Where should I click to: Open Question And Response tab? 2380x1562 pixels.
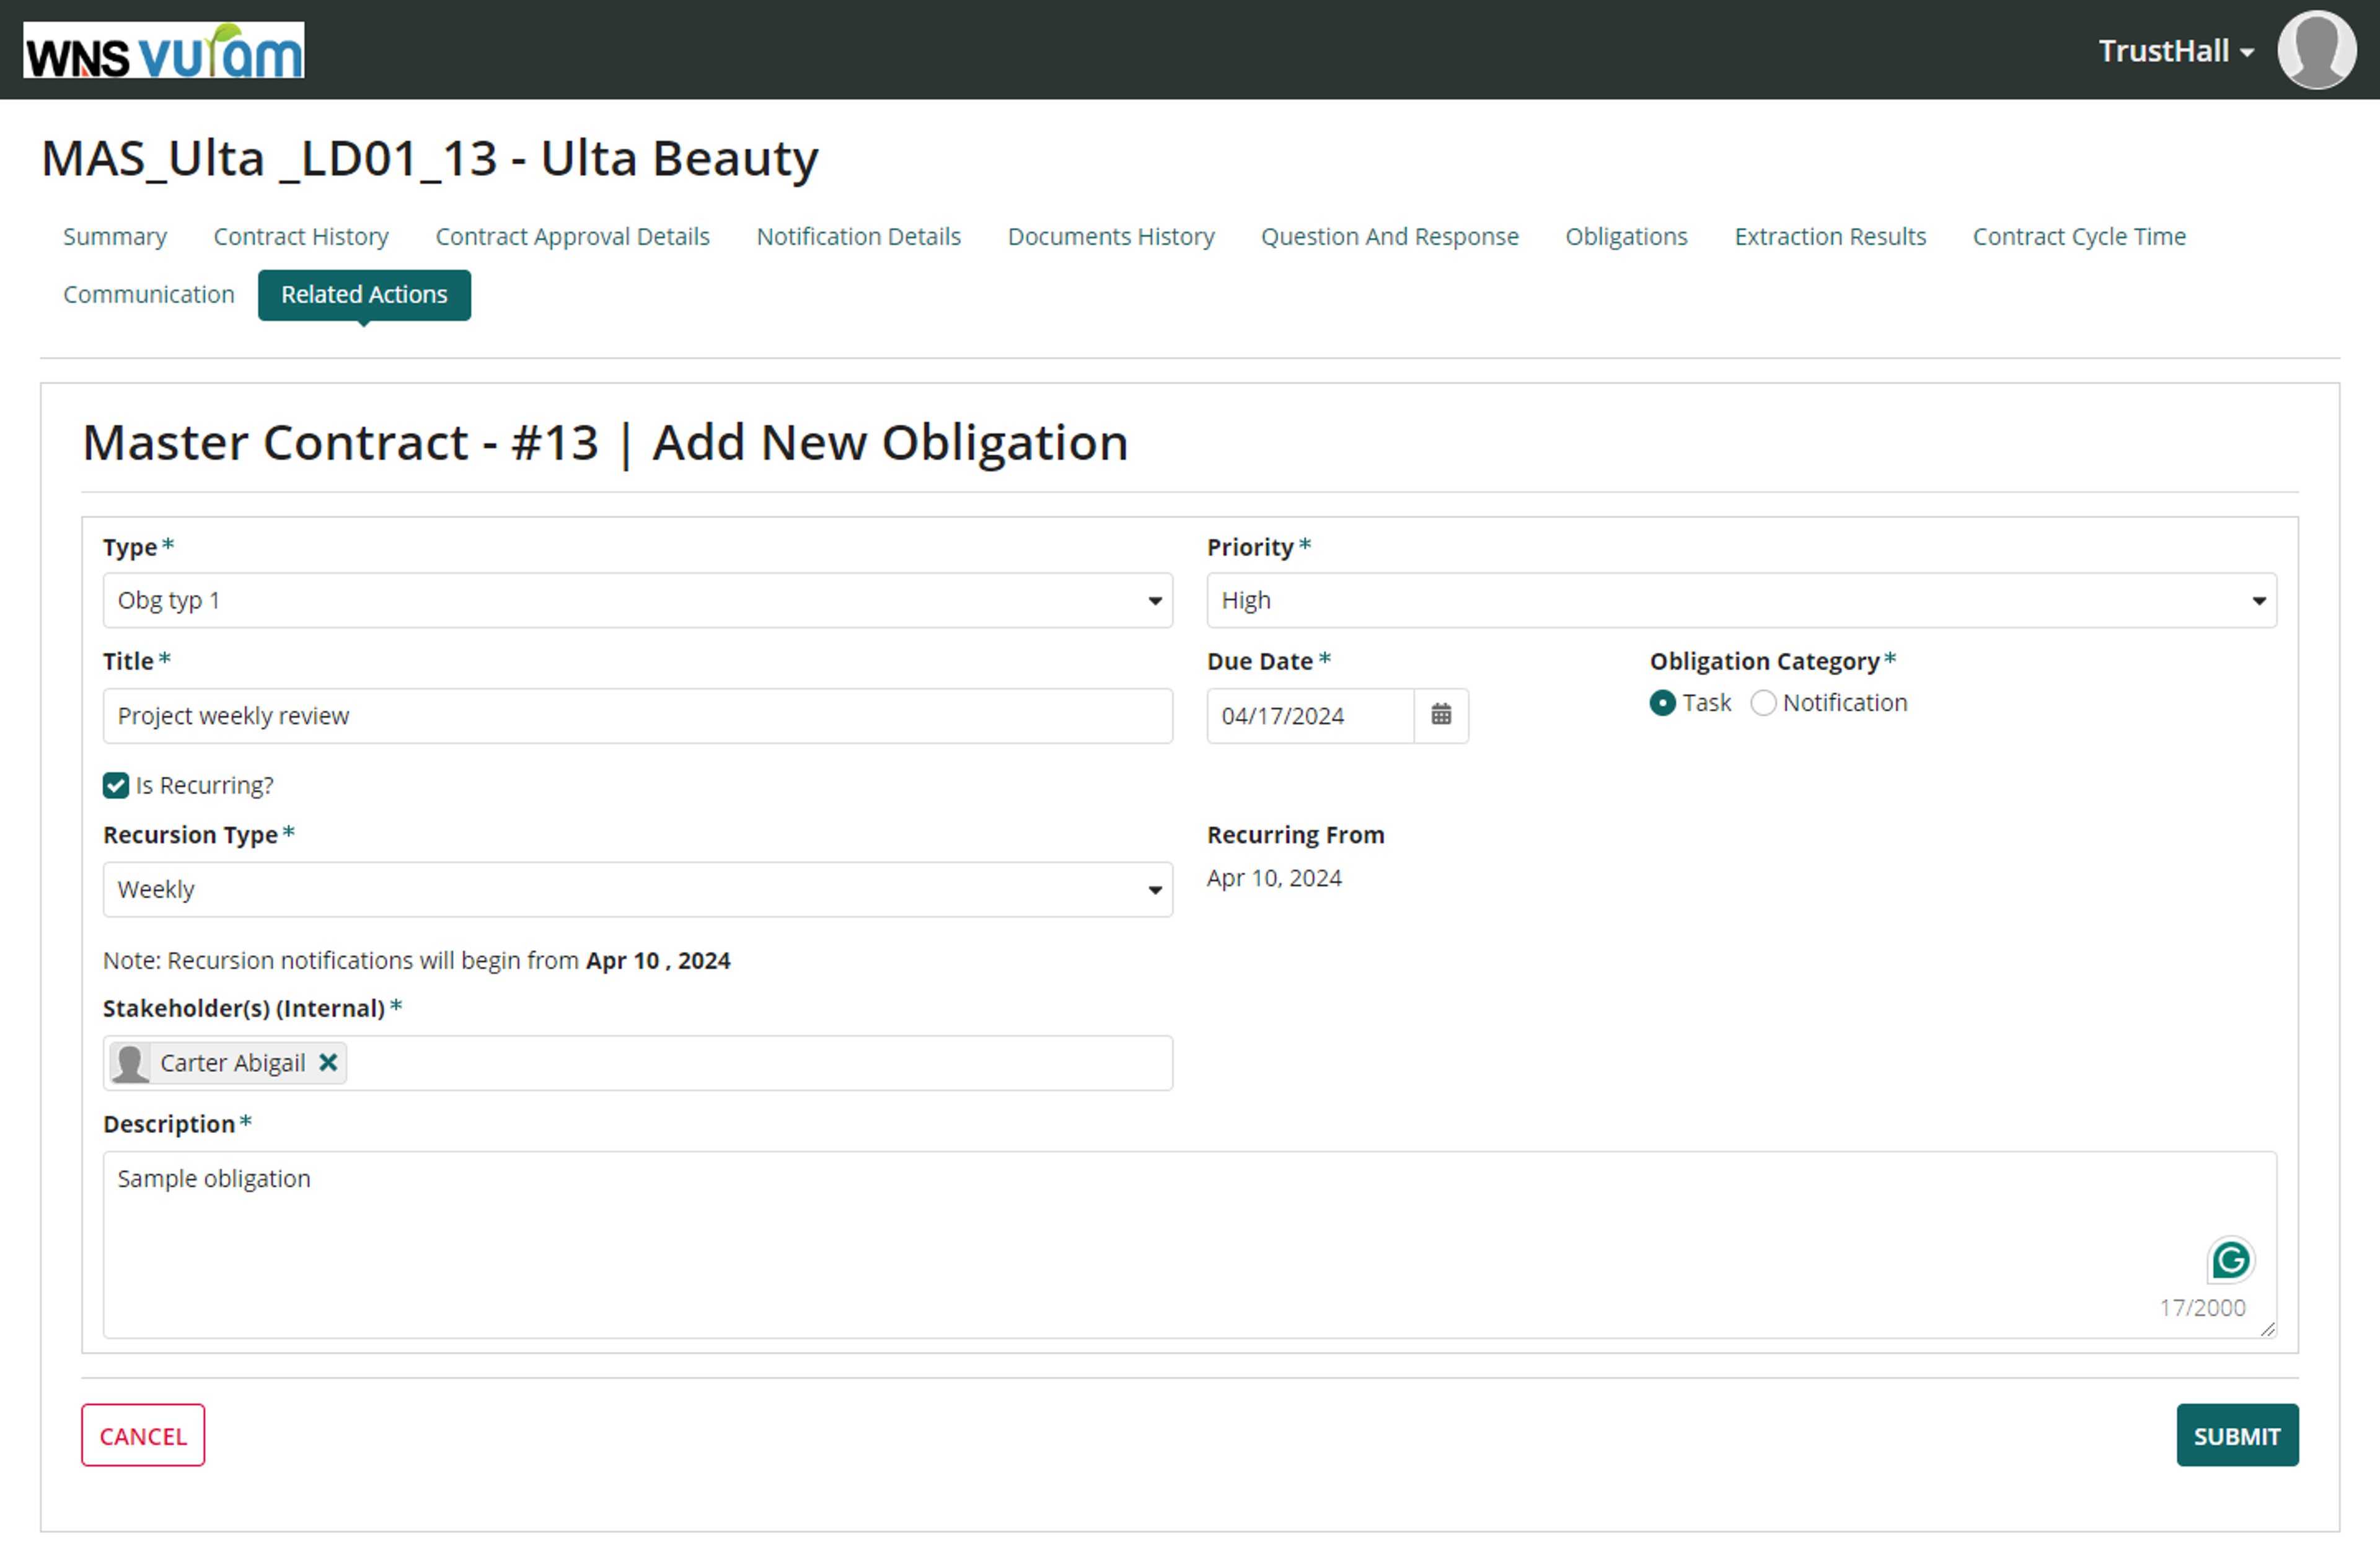(1389, 237)
